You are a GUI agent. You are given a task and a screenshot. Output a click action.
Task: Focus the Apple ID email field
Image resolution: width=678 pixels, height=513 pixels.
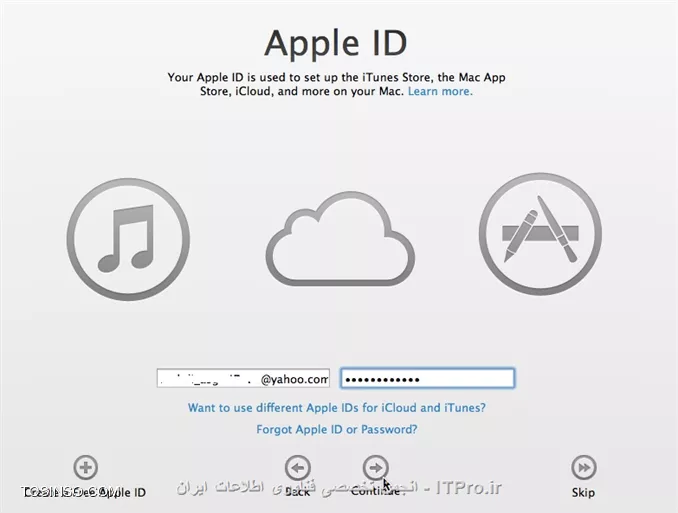pyautogui.click(x=243, y=378)
